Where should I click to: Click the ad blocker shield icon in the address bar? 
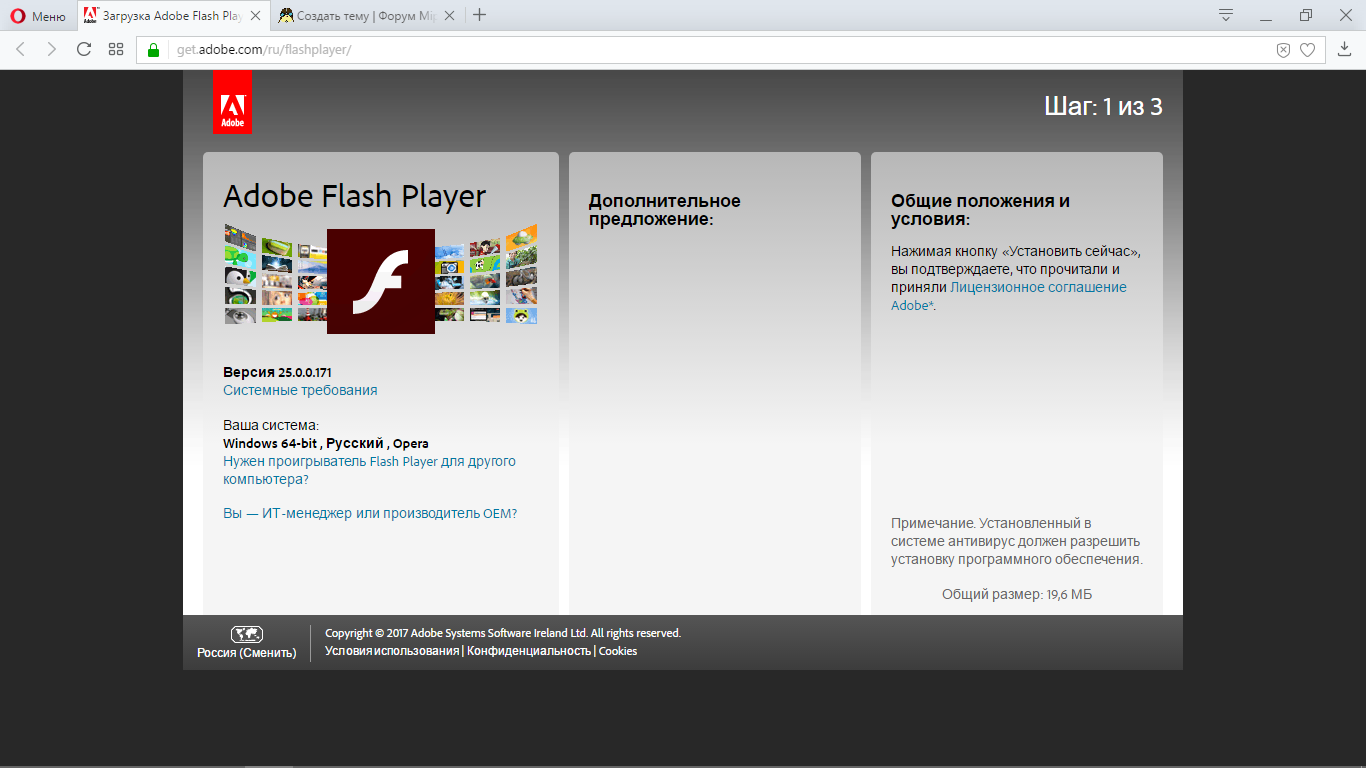[x=1283, y=50]
